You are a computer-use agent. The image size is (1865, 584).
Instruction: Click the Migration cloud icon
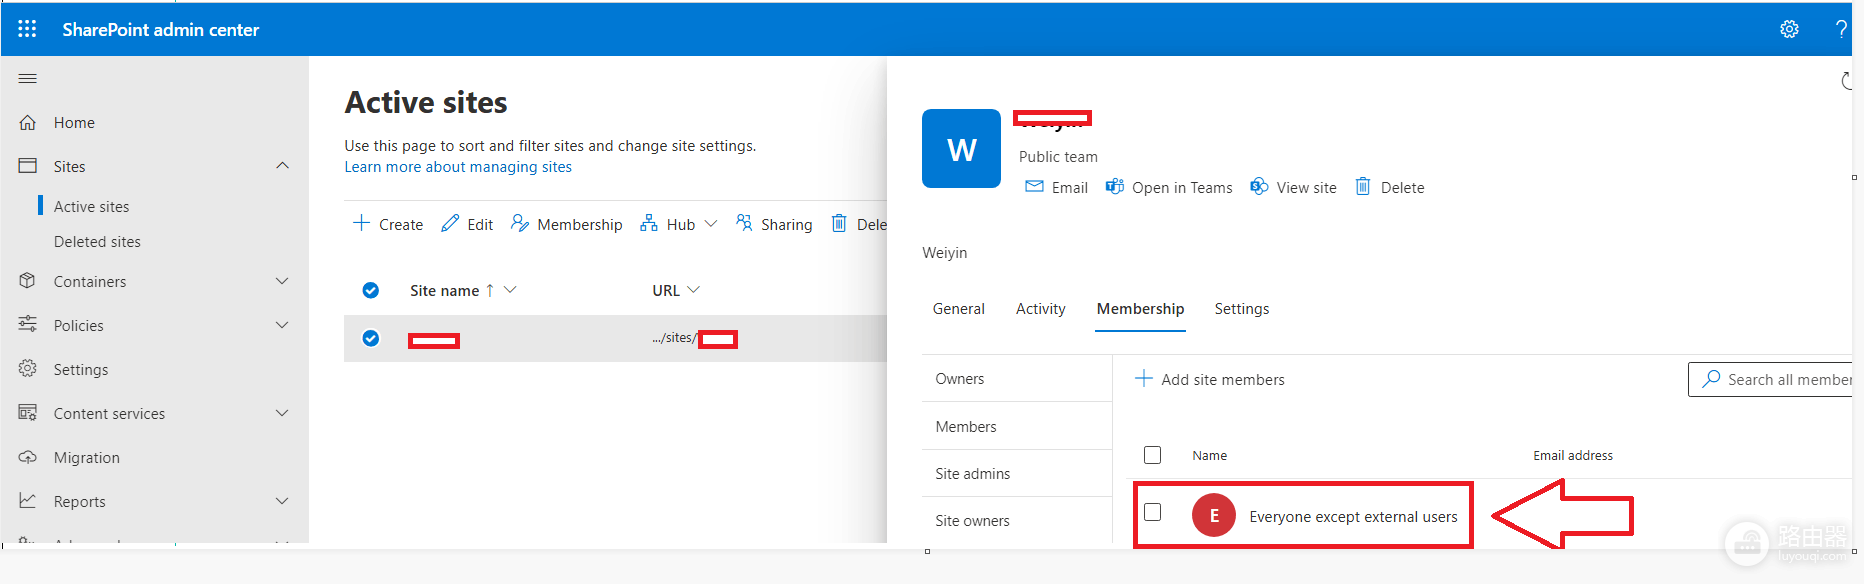point(28,457)
